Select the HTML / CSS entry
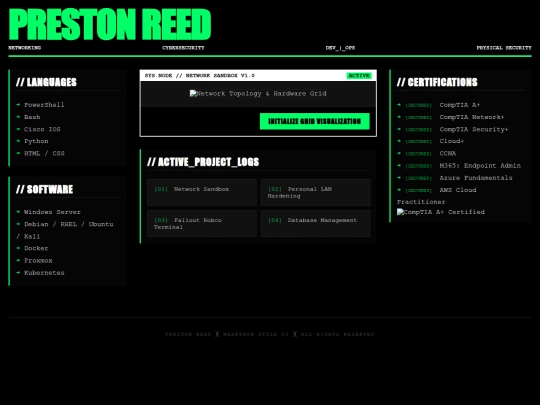The width and height of the screenshot is (540, 405). tap(44, 153)
